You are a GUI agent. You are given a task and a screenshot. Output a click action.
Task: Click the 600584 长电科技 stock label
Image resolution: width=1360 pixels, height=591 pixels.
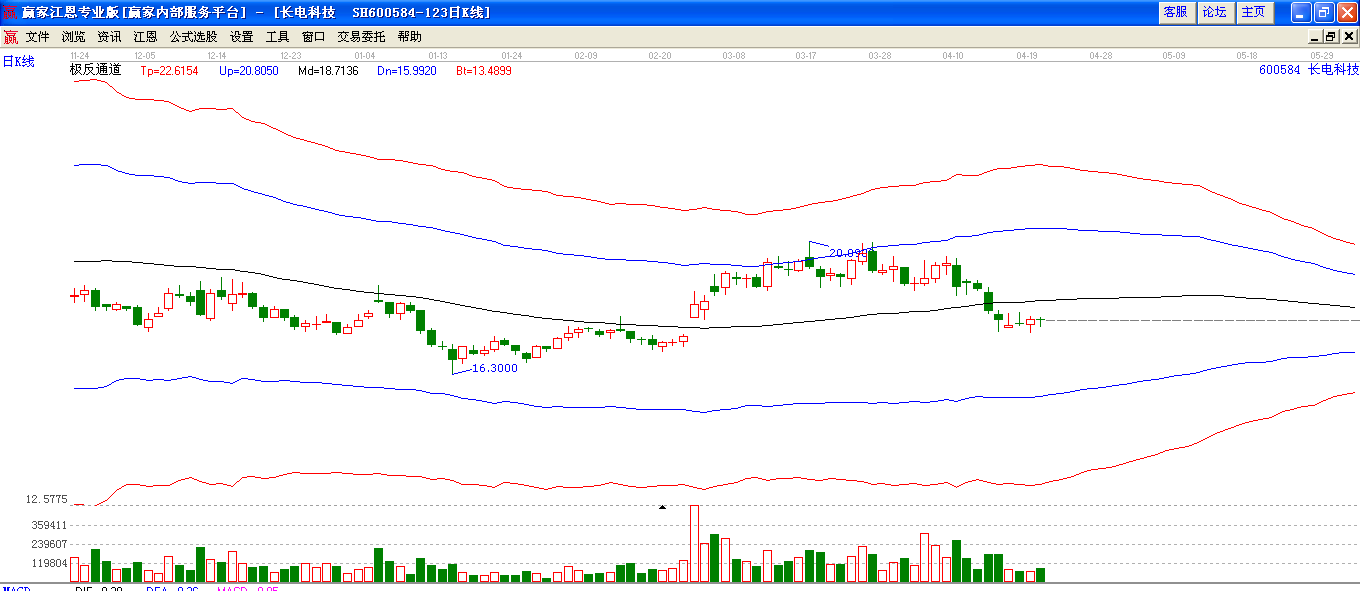click(1309, 70)
